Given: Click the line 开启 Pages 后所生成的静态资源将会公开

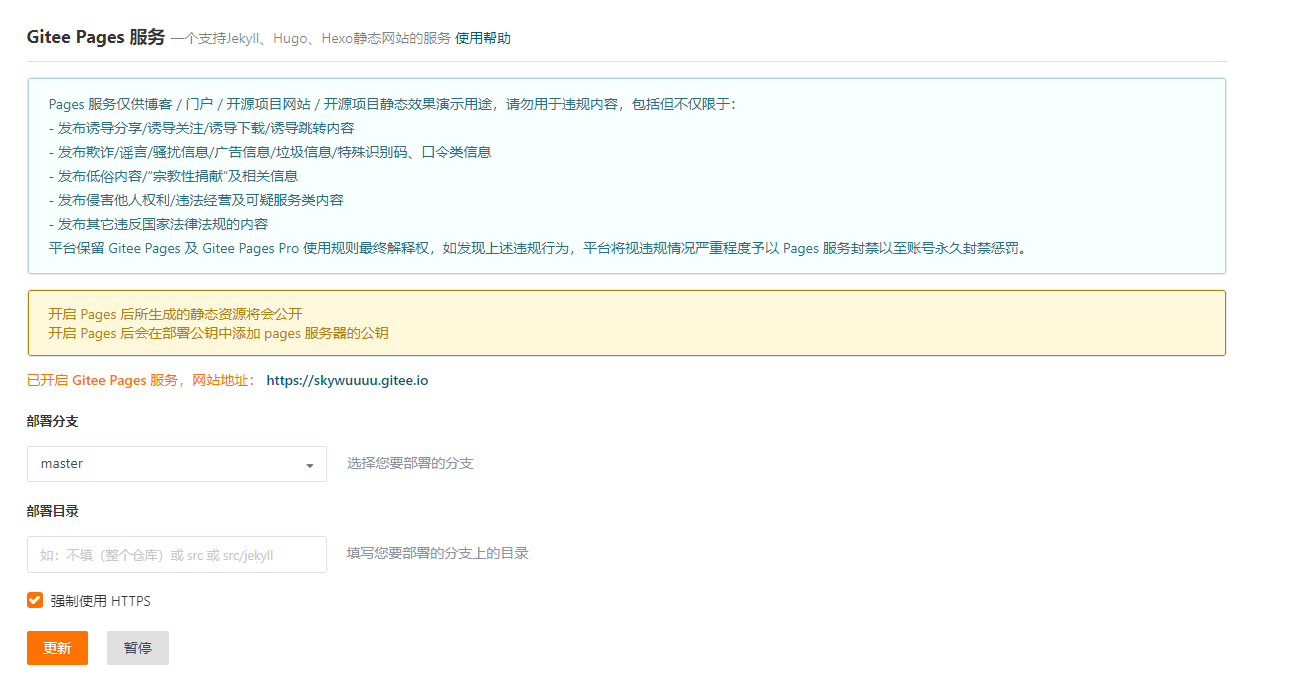Looking at the screenshot, I should 175,314.
